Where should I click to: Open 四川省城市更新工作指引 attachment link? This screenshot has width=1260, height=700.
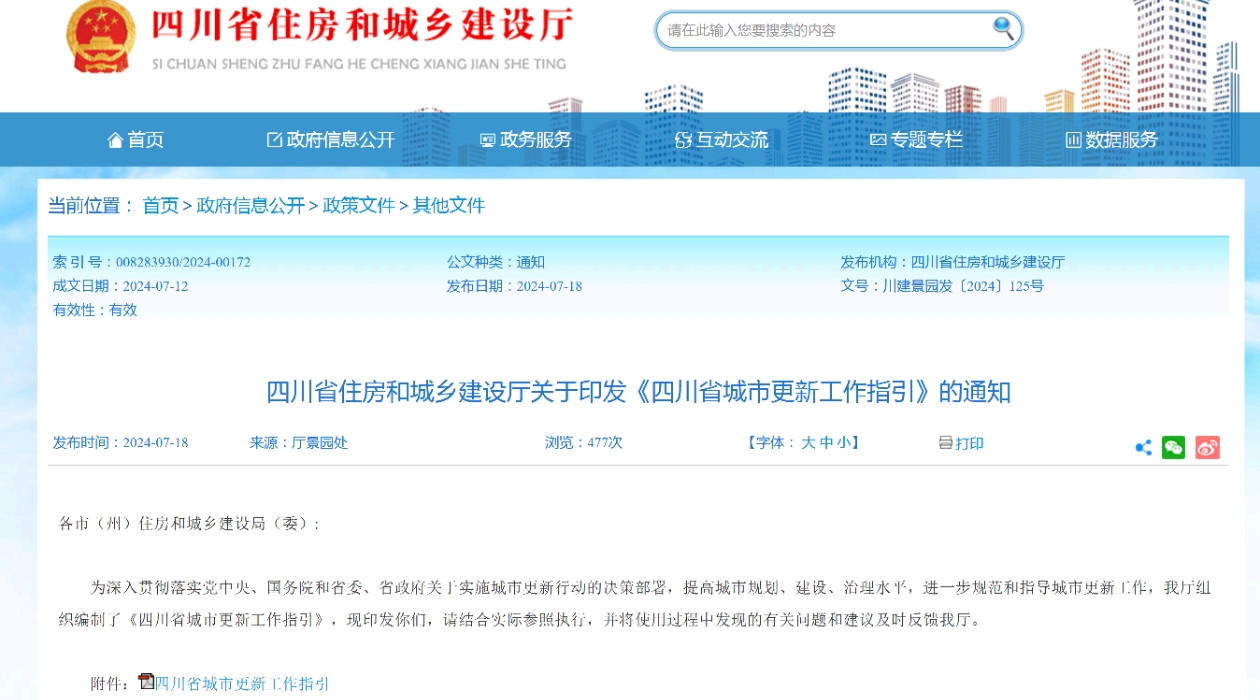click(x=242, y=684)
